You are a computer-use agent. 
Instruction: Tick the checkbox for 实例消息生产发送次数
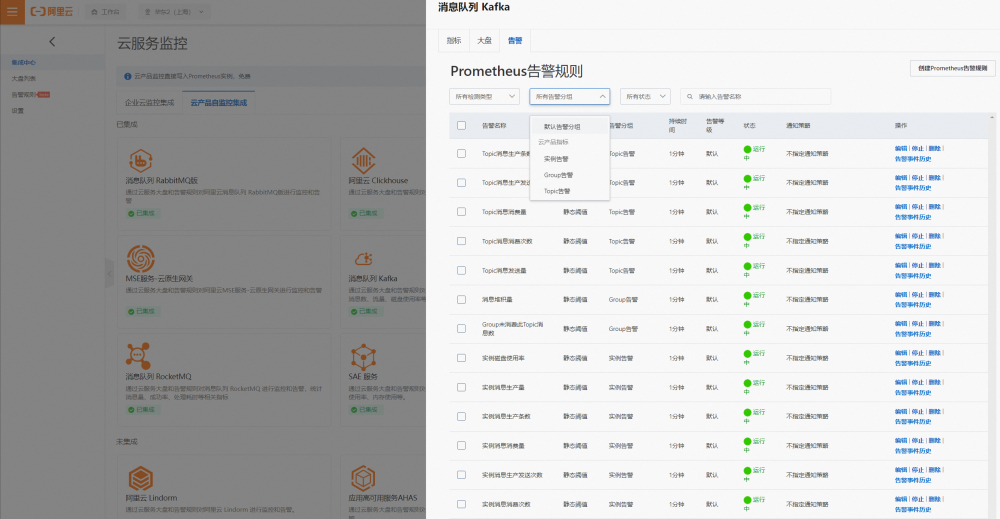click(461, 474)
